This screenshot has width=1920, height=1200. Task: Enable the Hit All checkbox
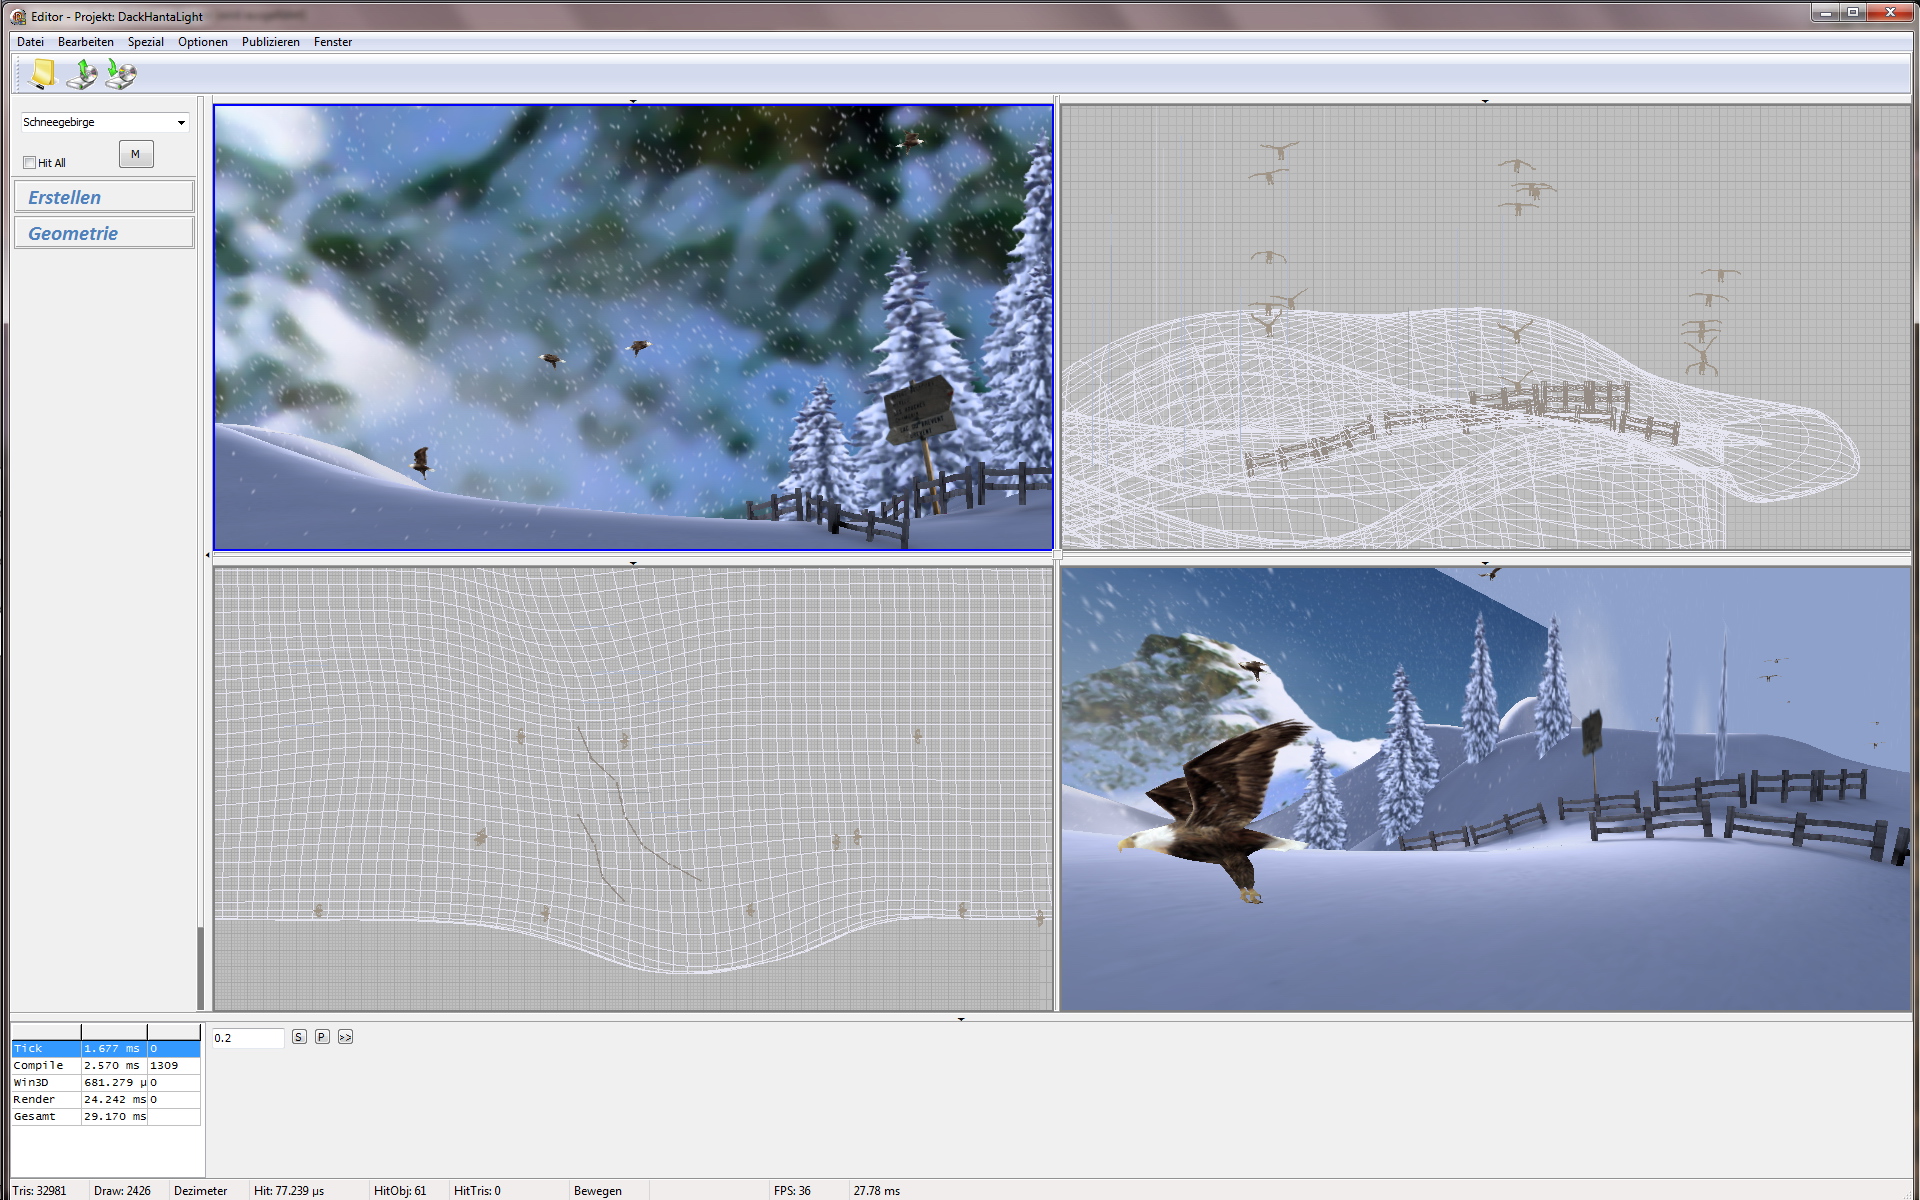point(30,163)
